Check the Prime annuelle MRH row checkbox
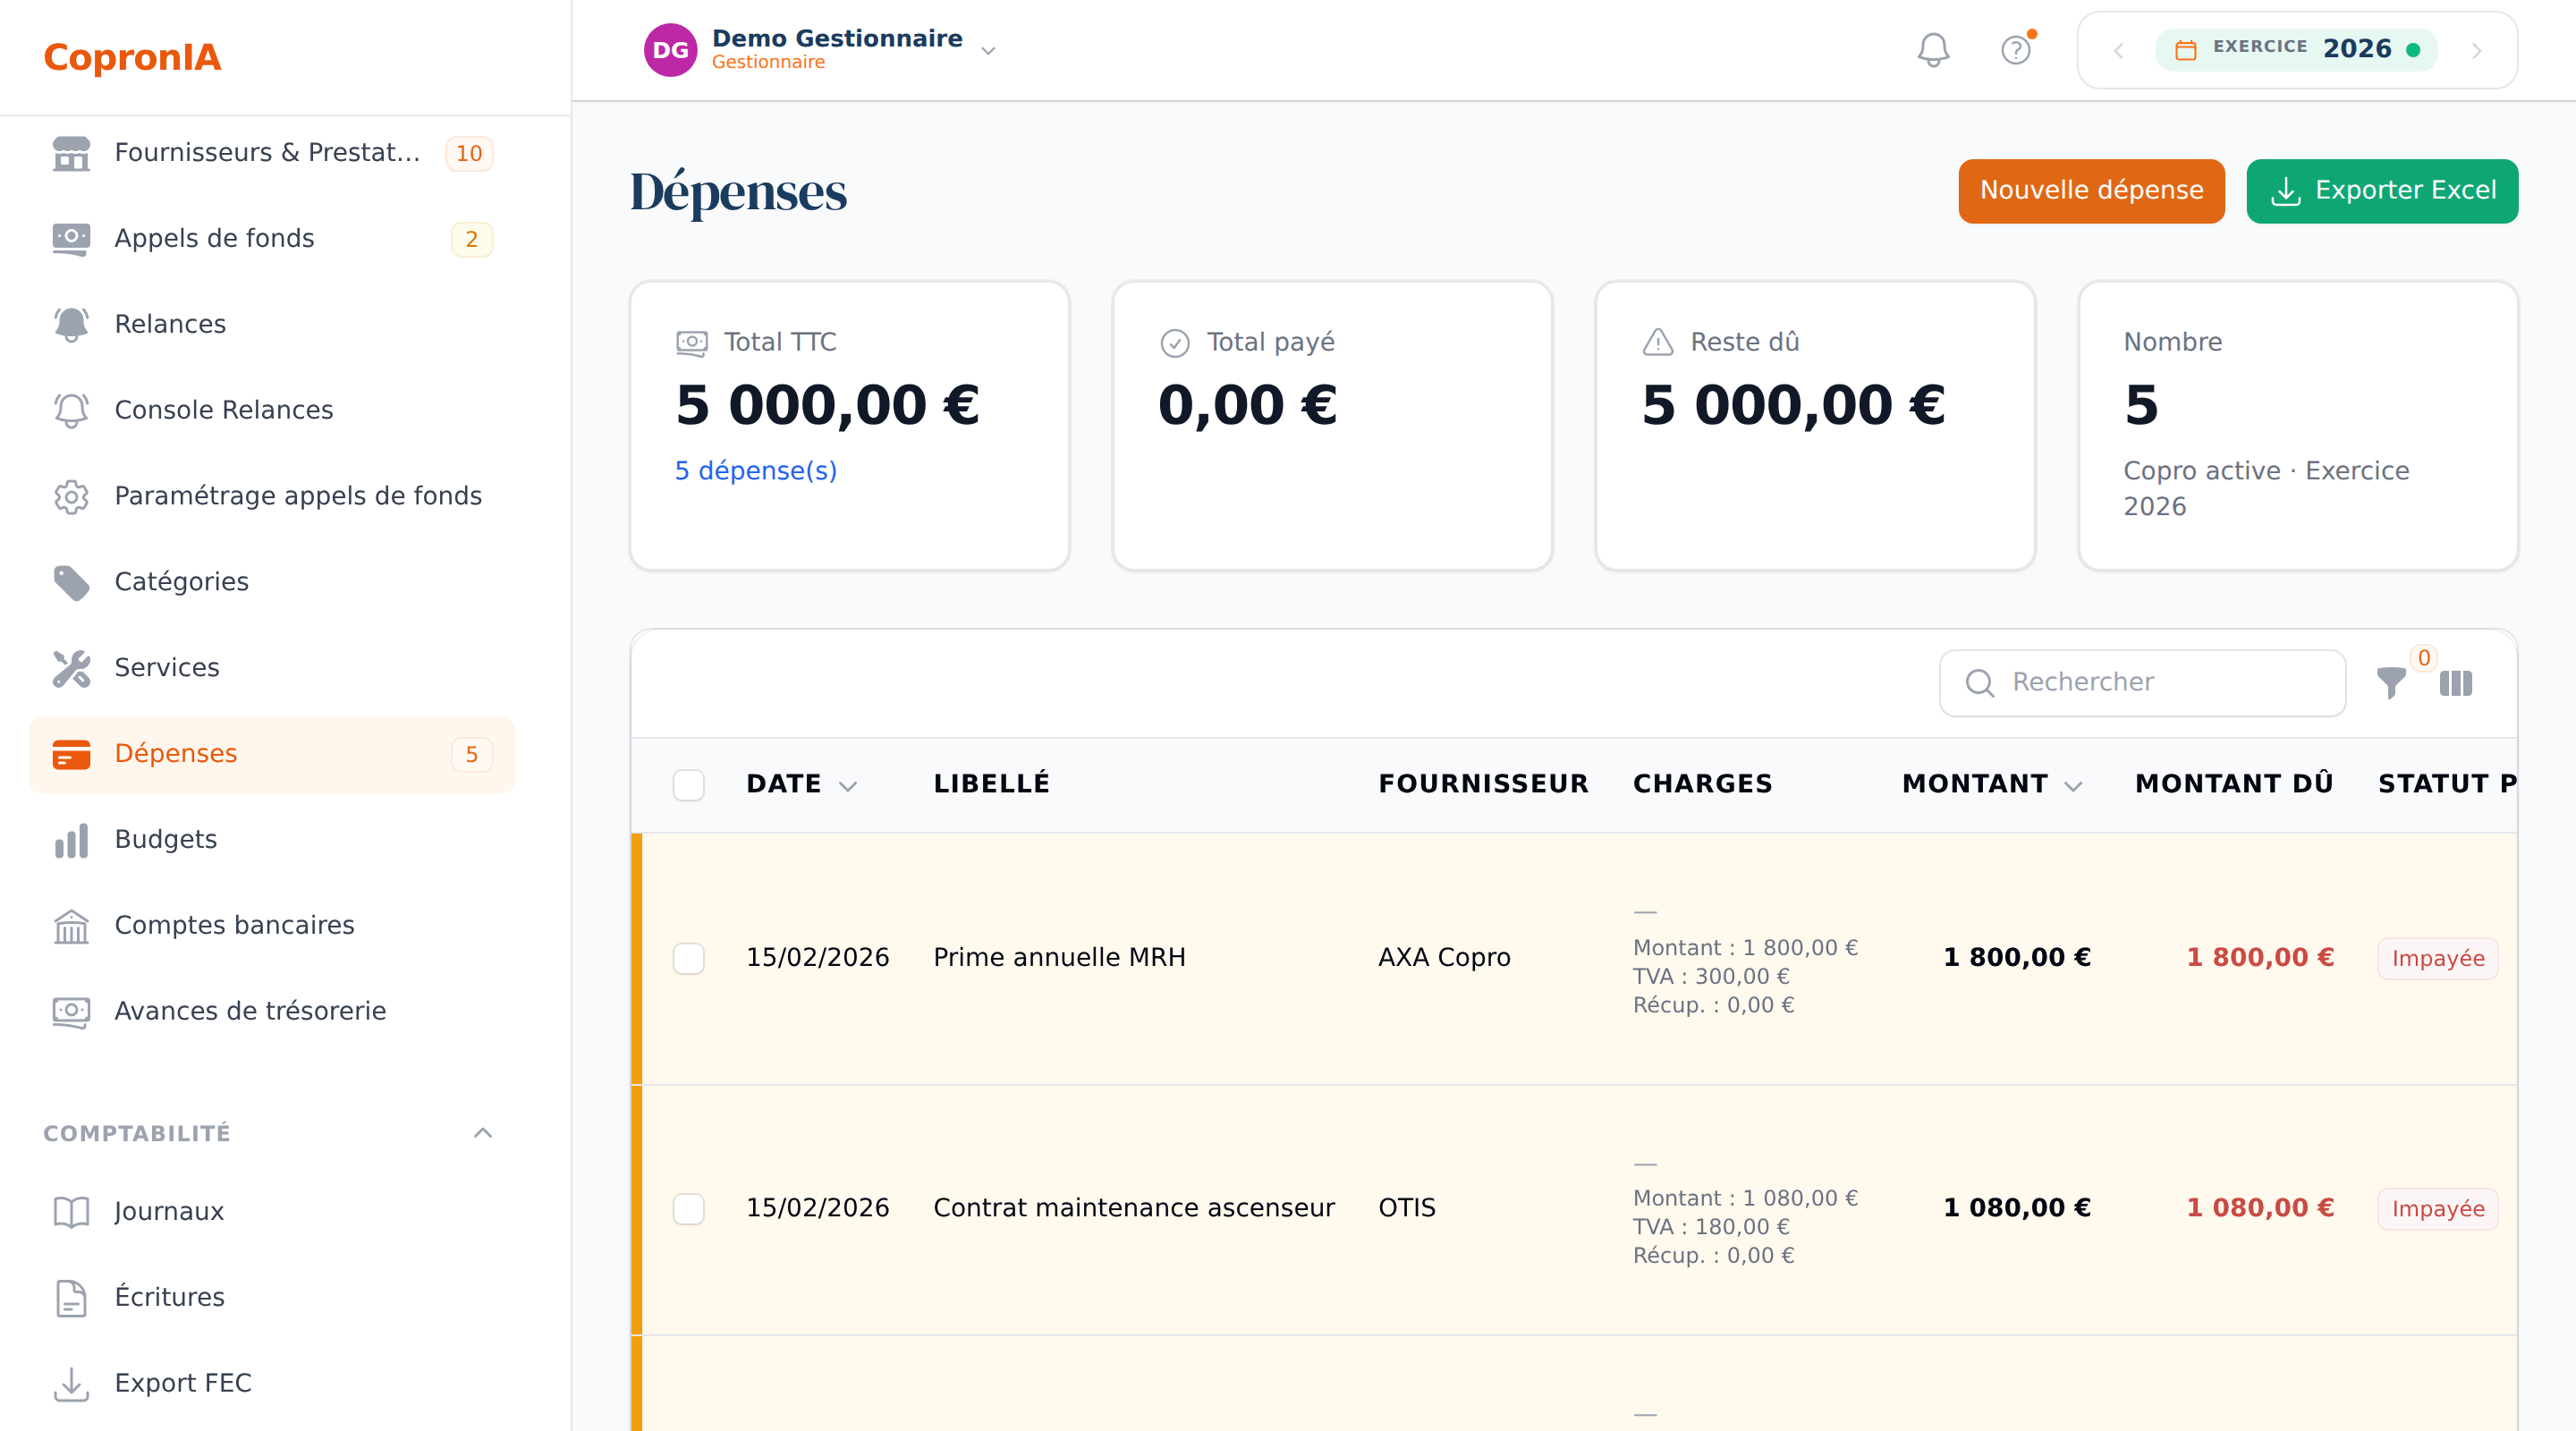2576x1431 pixels. (x=688, y=958)
